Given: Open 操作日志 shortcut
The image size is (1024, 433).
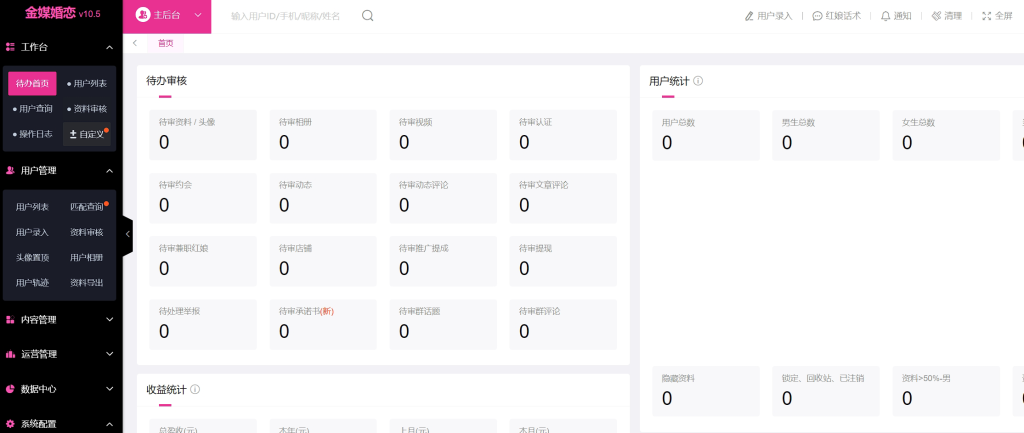Looking at the screenshot, I should tap(32, 134).
